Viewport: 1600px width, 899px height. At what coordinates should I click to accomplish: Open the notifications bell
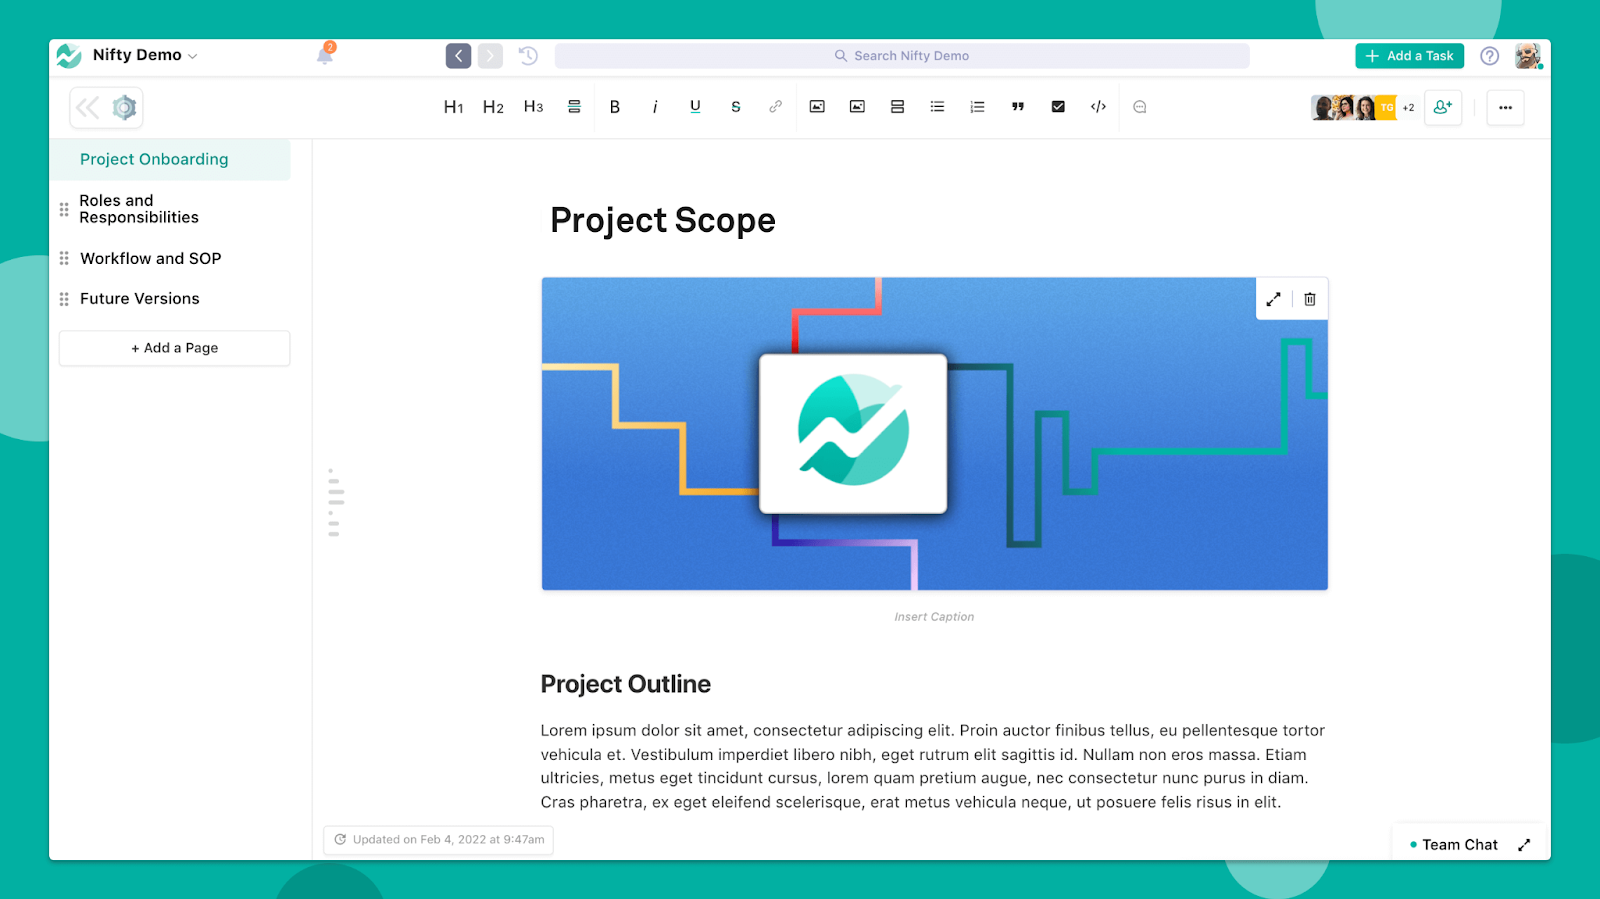point(325,55)
